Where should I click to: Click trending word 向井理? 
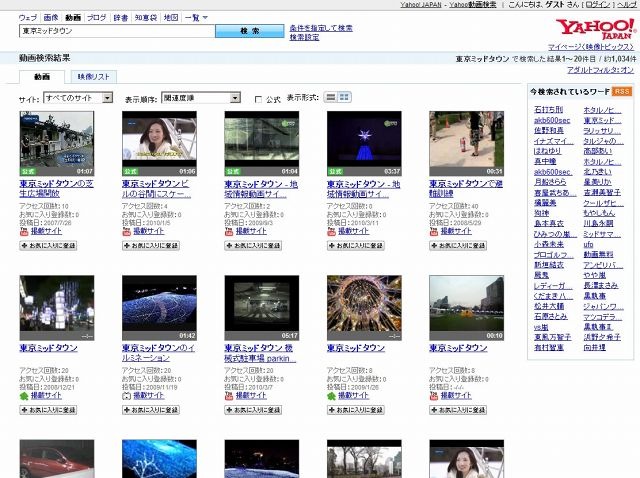(594, 348)
